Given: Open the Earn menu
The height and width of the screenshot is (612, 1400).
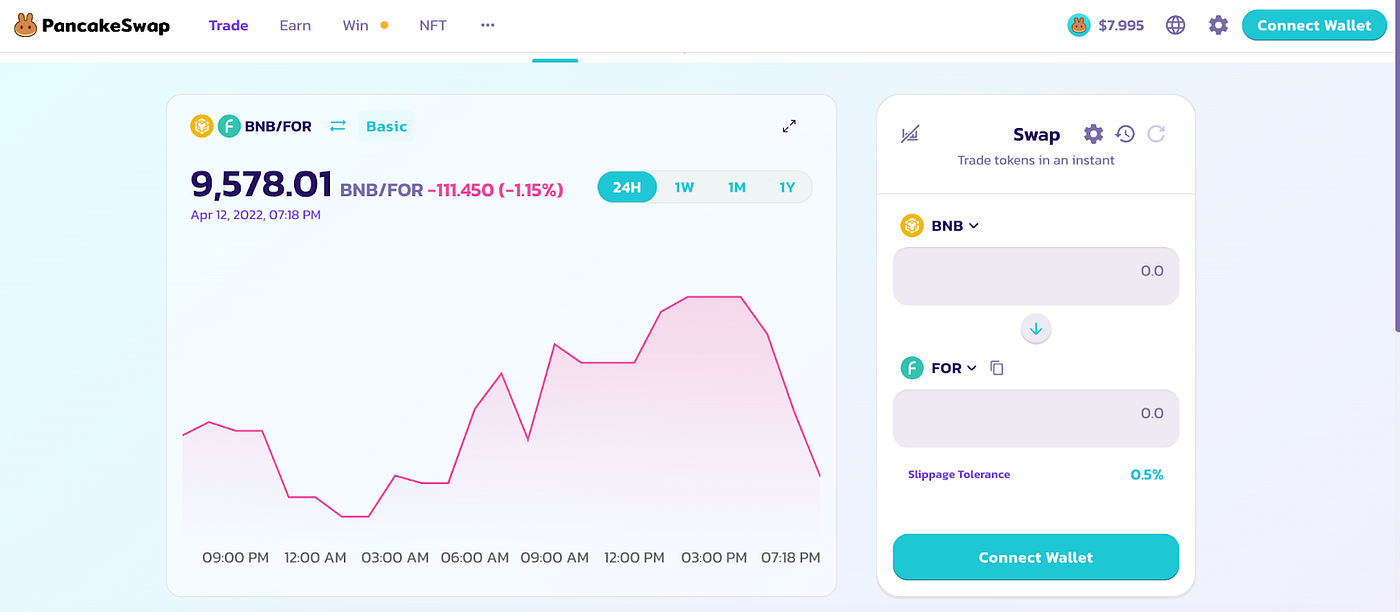Looking at the screenshot, I should (x=295, y=25).
